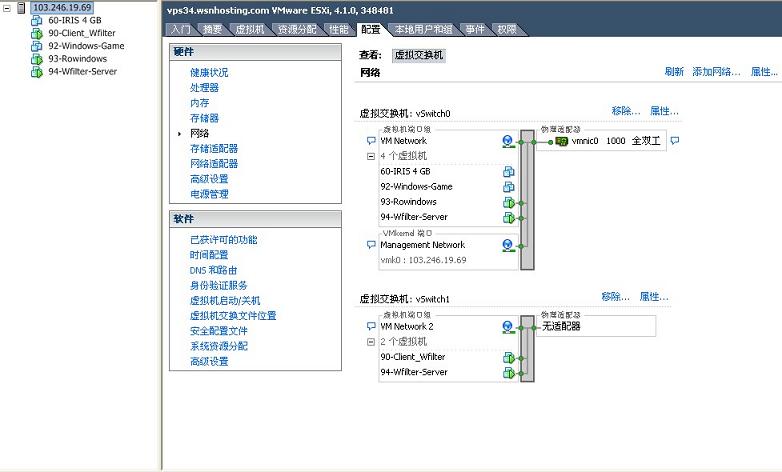Collapse the 4 个虚拟机 list under VM Network
This screenshot has width=782, height=472.
coord(371,156)
